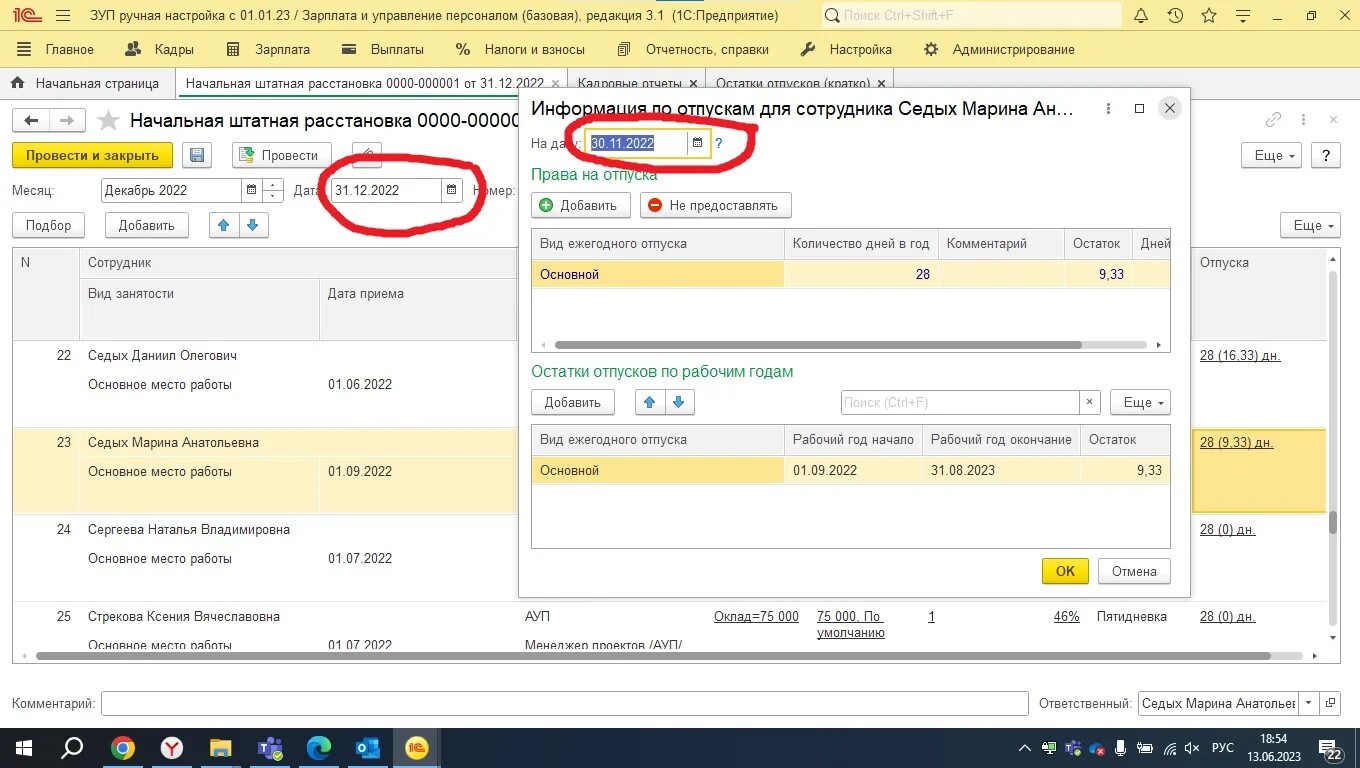Click green Добавить under Права на отпуска
1360x768 pixels.
tap(581, 205)
